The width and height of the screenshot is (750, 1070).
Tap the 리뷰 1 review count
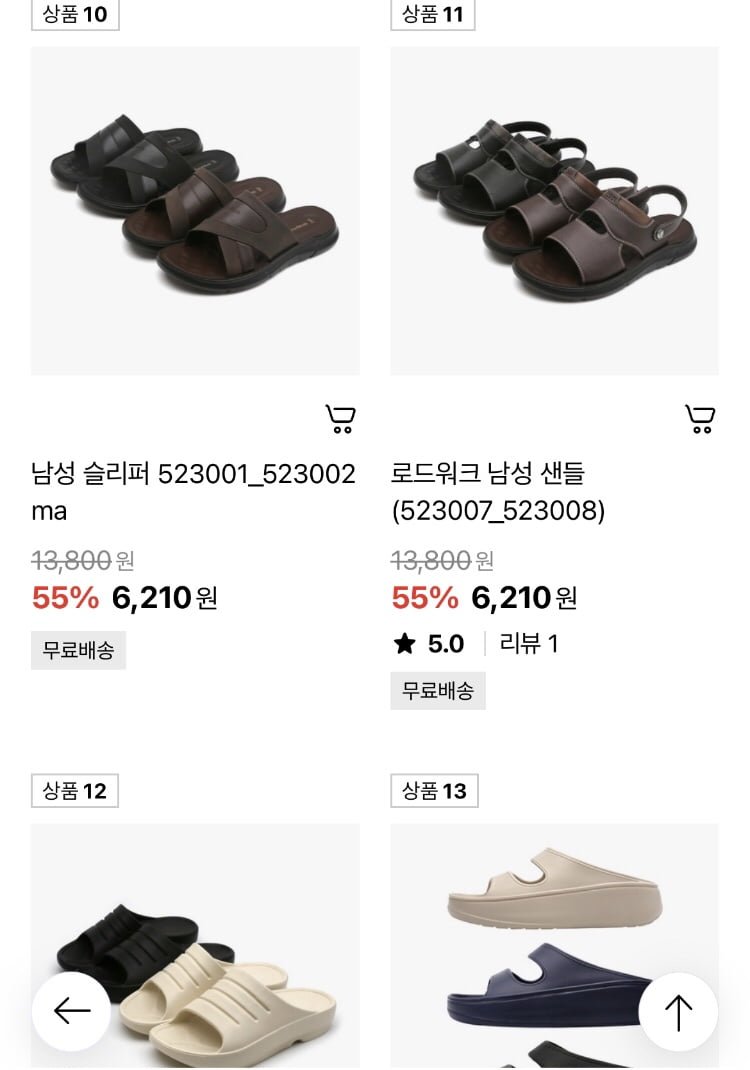pos(529,644)
